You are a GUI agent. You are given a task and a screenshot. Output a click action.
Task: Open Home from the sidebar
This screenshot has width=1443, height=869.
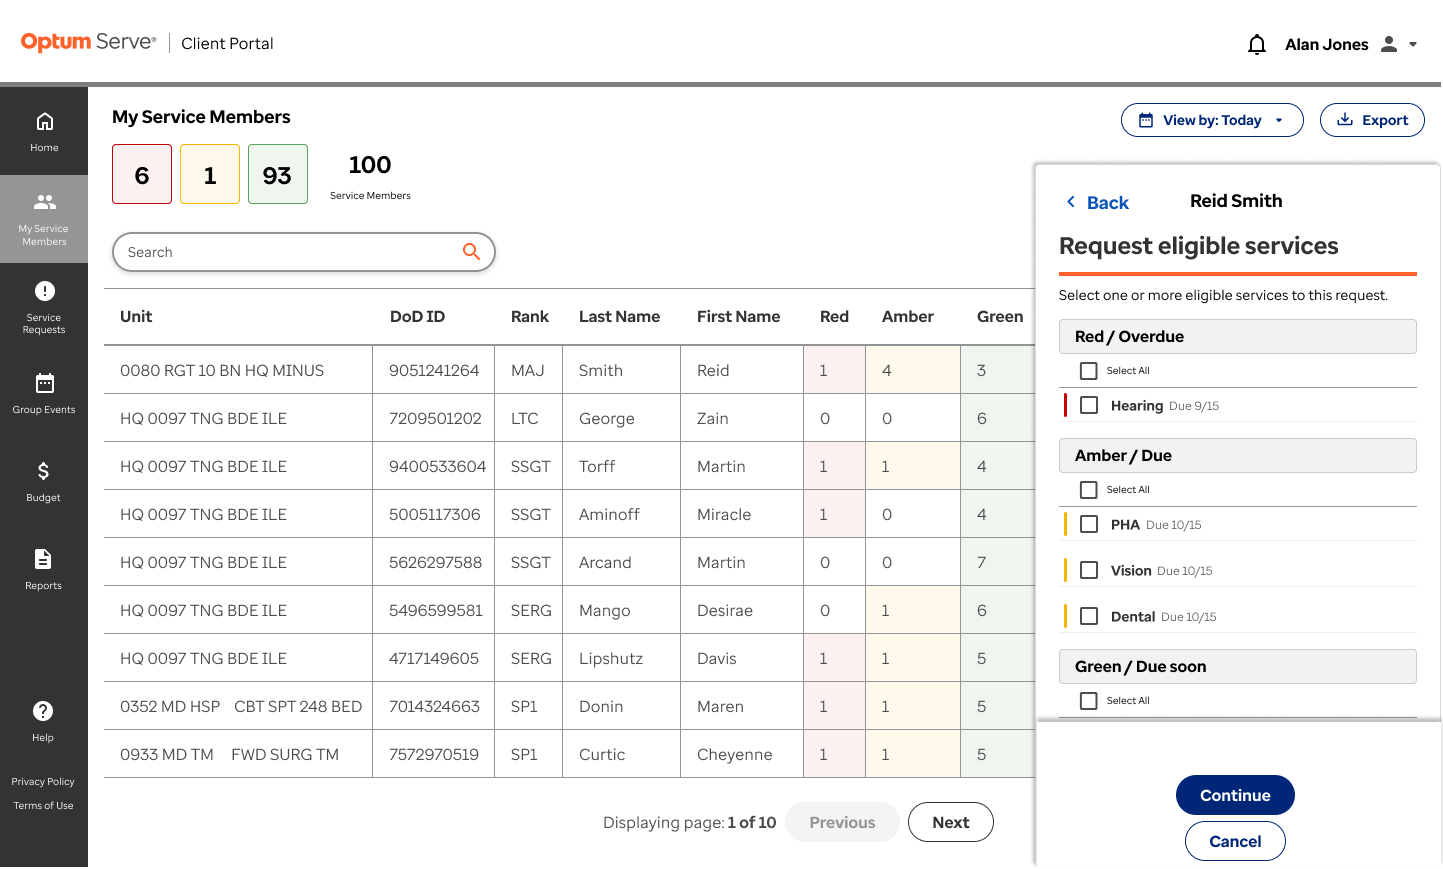[x=44, y=131]
